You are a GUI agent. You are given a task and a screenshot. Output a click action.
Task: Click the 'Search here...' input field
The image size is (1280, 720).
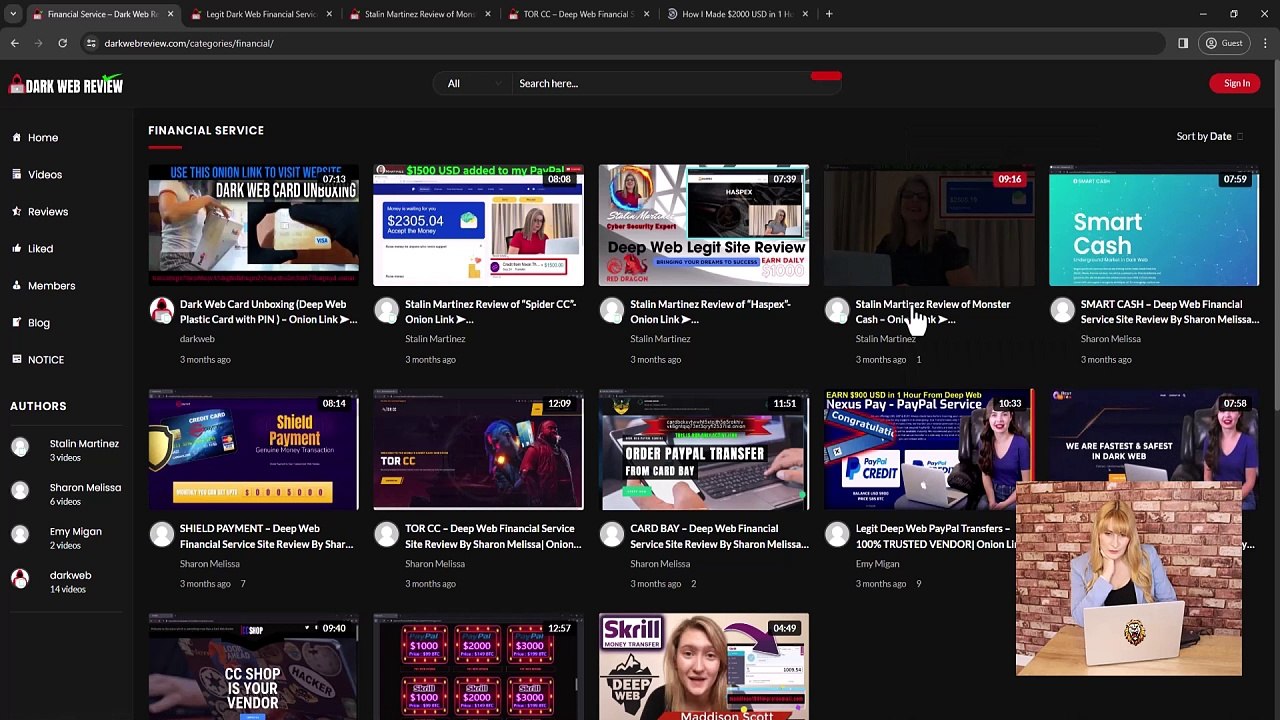point(660,83)
